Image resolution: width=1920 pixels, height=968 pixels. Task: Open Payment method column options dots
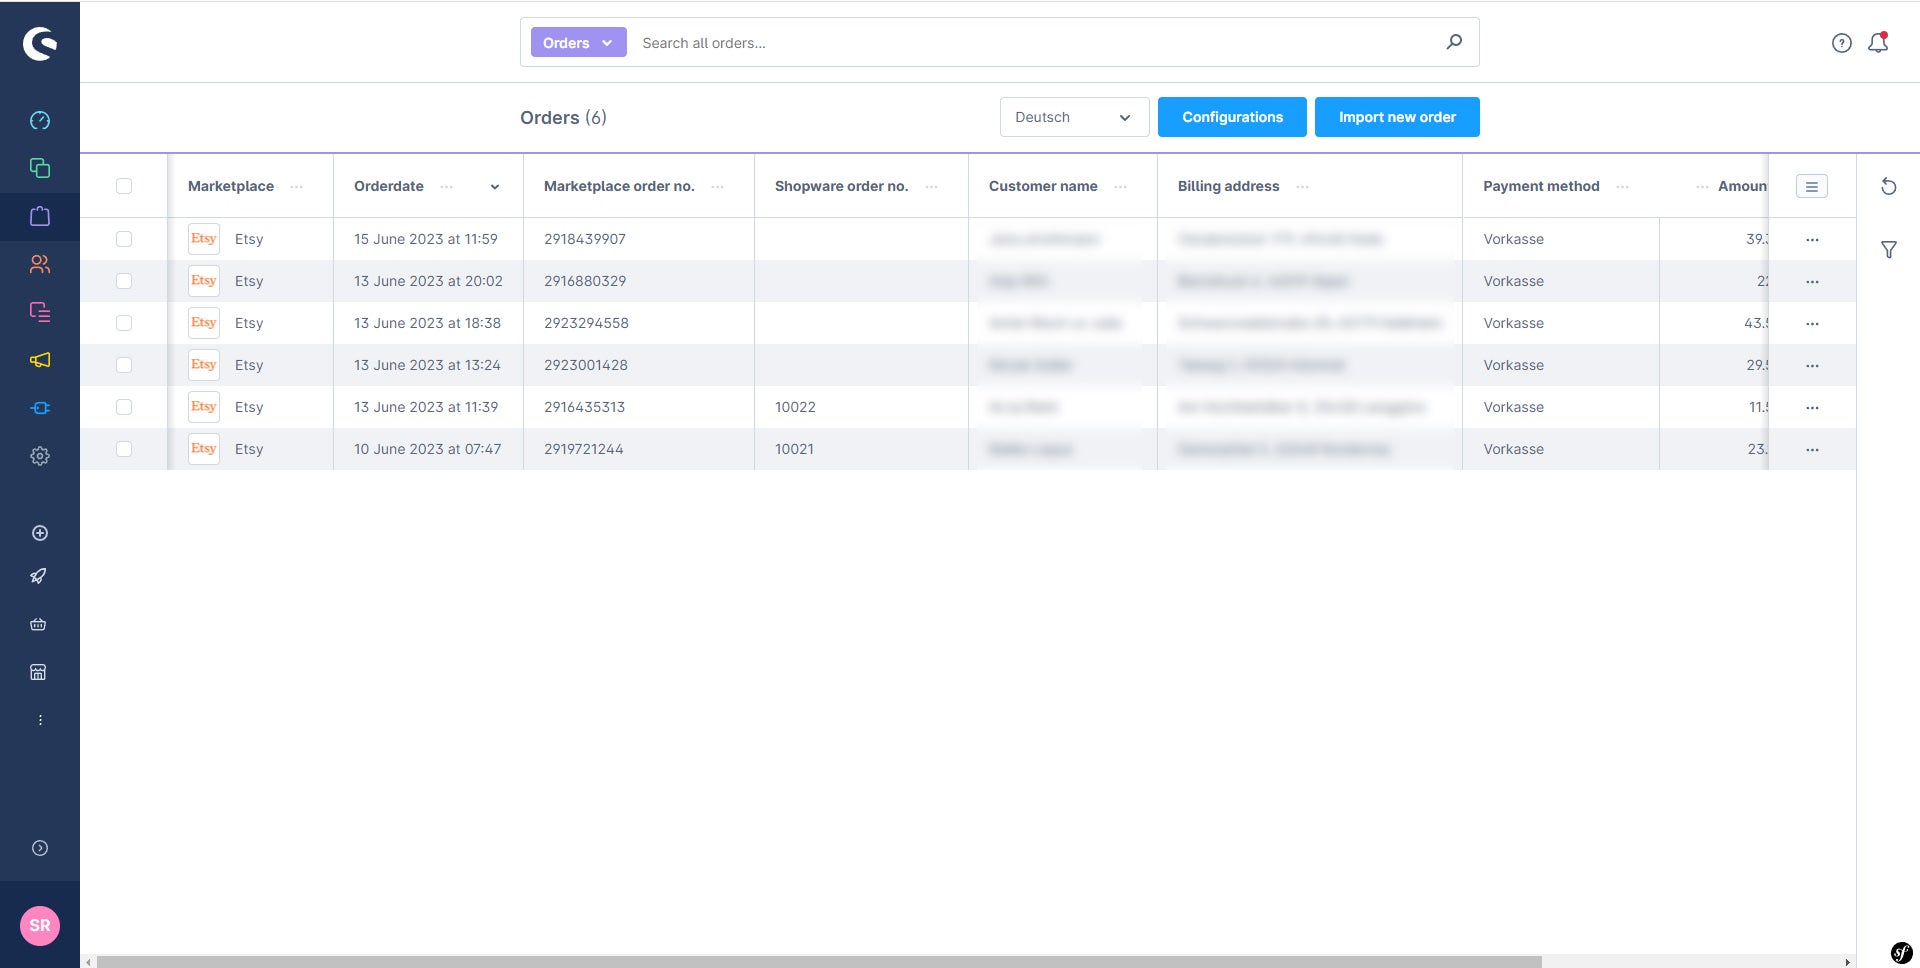pyautogui.click(x=1622, y=187)
